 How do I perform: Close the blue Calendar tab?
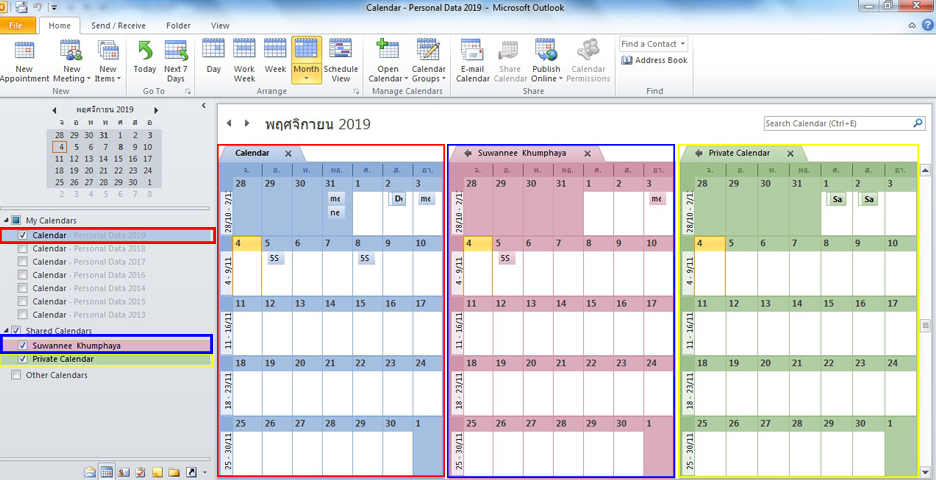point(288,153)
